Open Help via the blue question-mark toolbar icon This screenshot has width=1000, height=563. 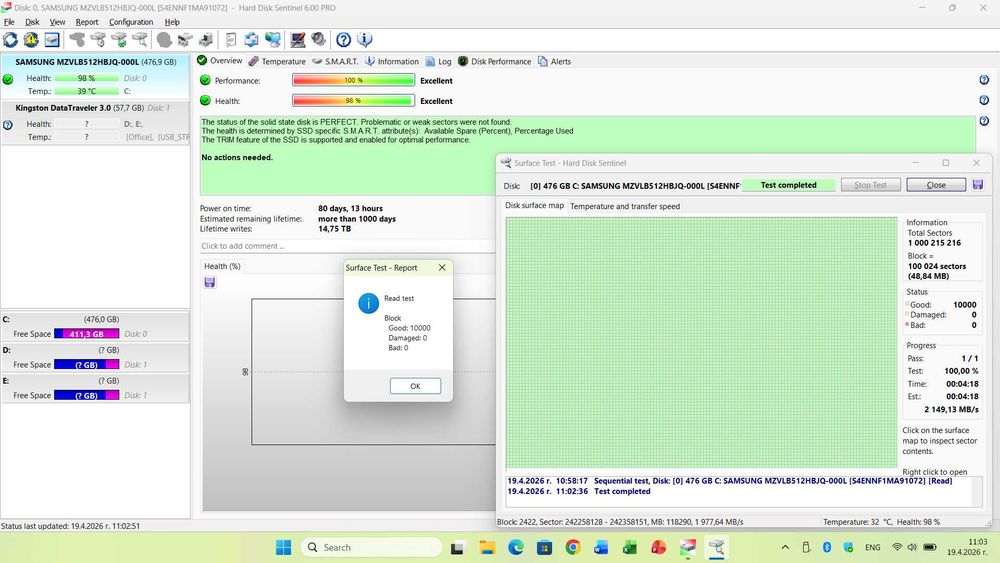pos(343,40)
